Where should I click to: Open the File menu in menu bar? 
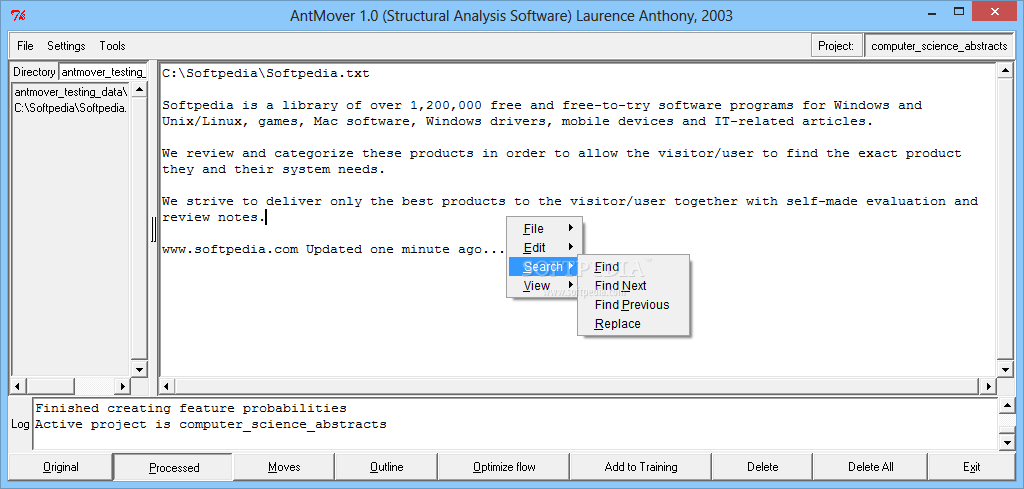click(x=25, y=46)
